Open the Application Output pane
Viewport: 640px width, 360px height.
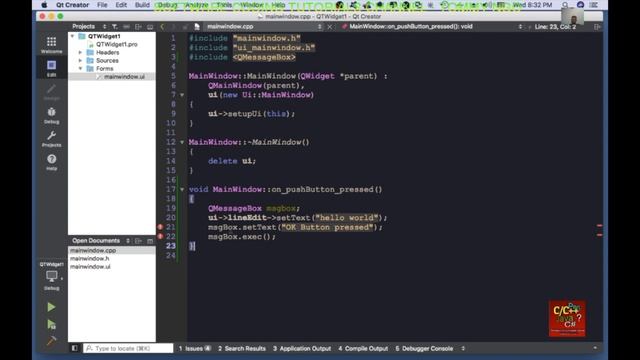302,349
